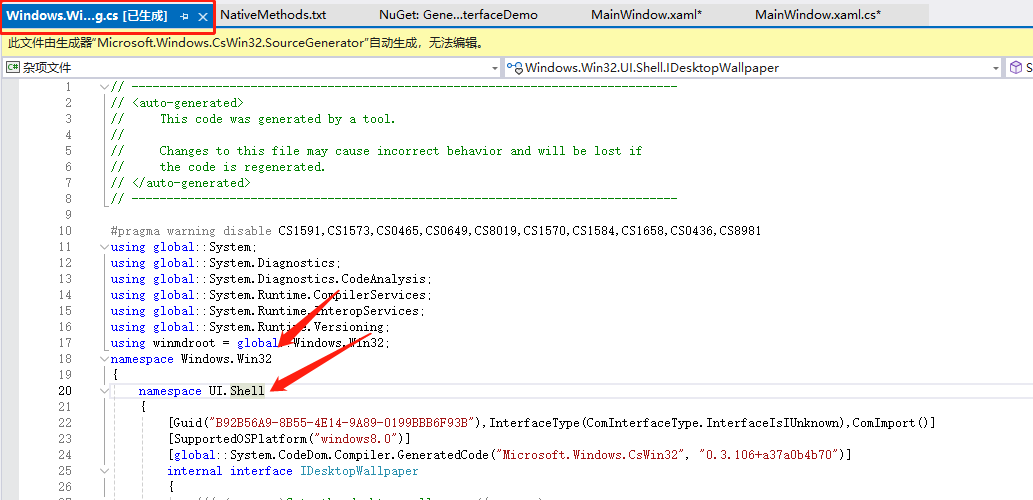1033x500 pixels.
Task: Click the 'winmdroot' alias on line 17
Action: (184, 343)
